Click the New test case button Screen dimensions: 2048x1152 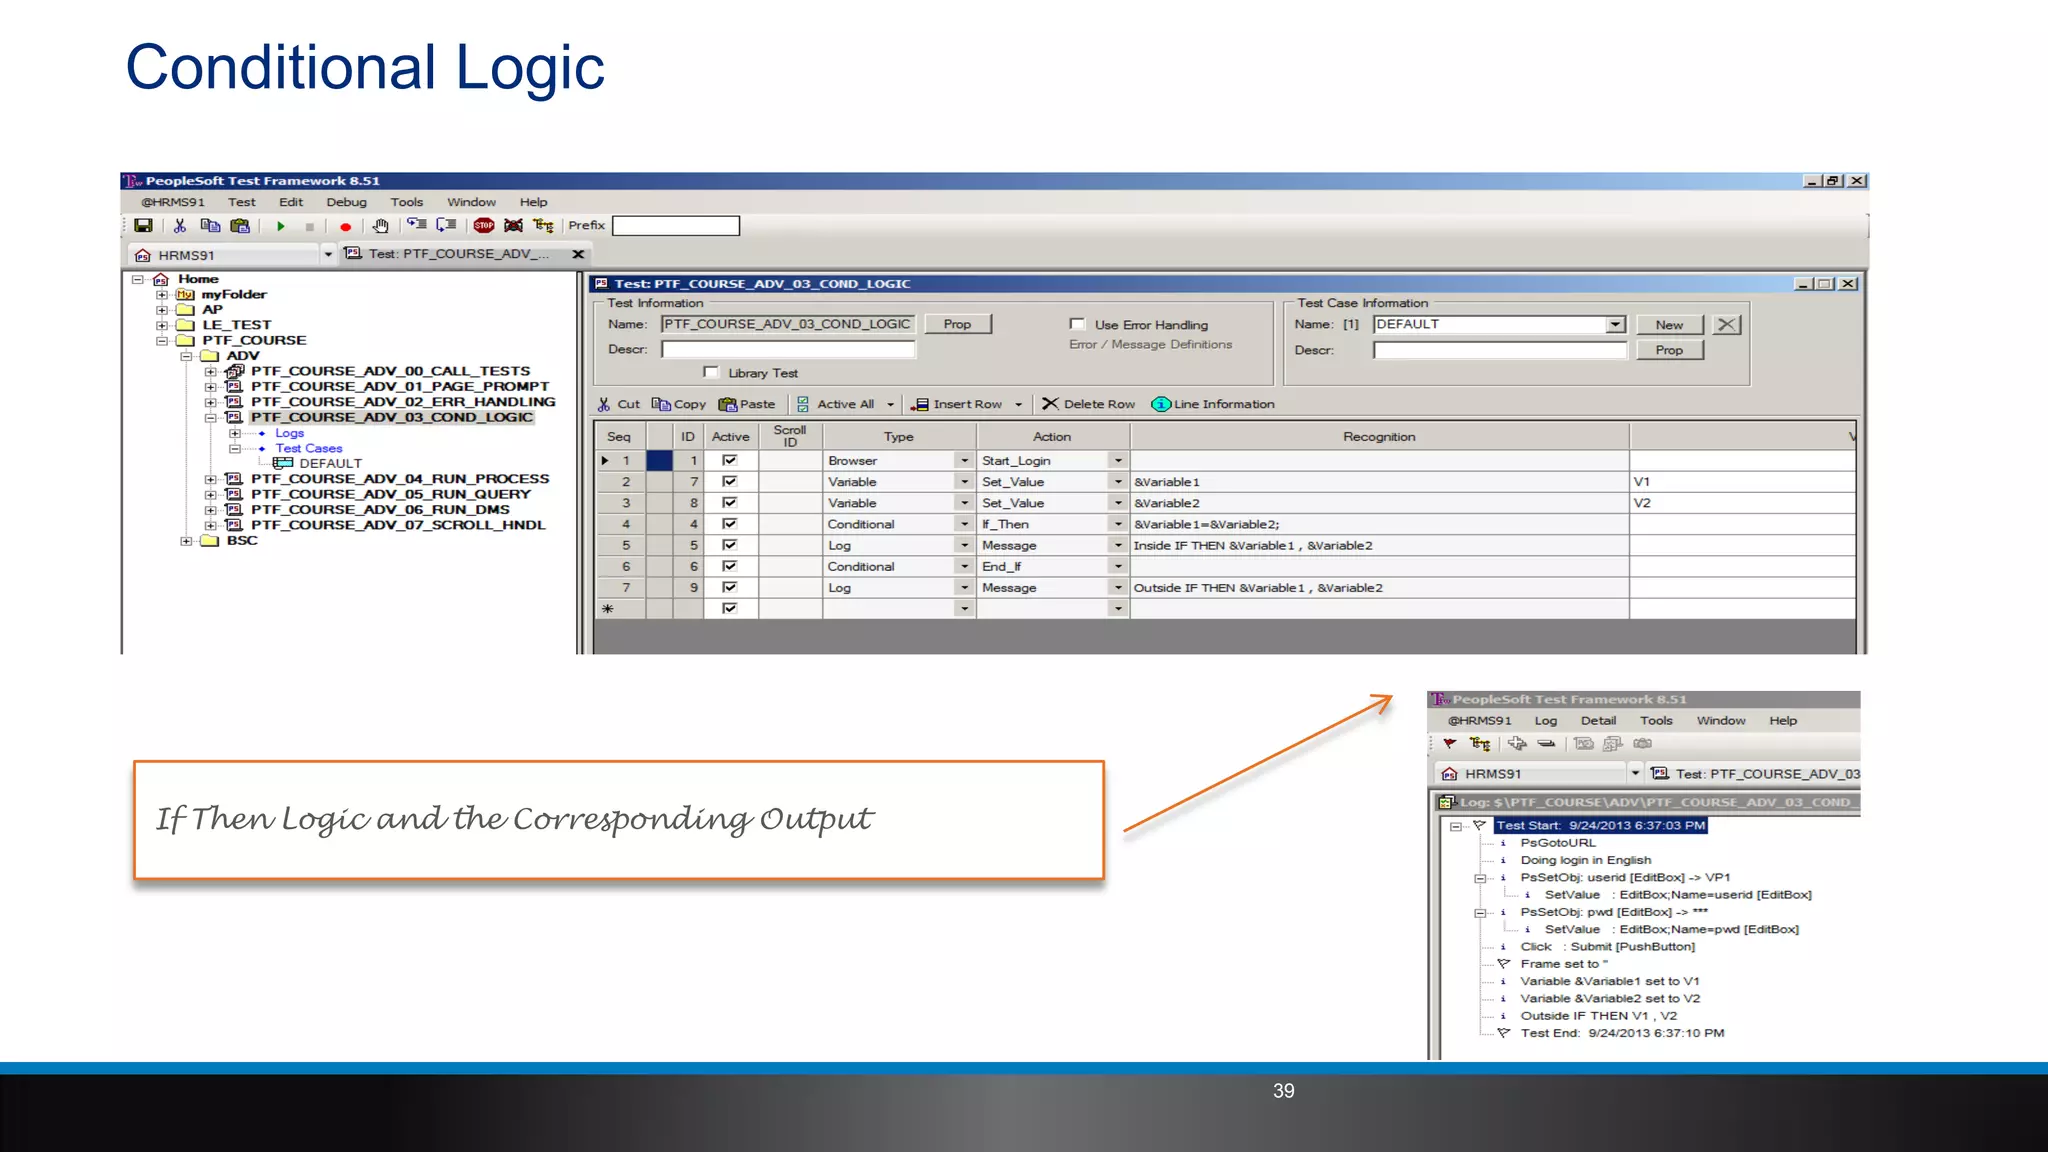tap(1669, 325)
